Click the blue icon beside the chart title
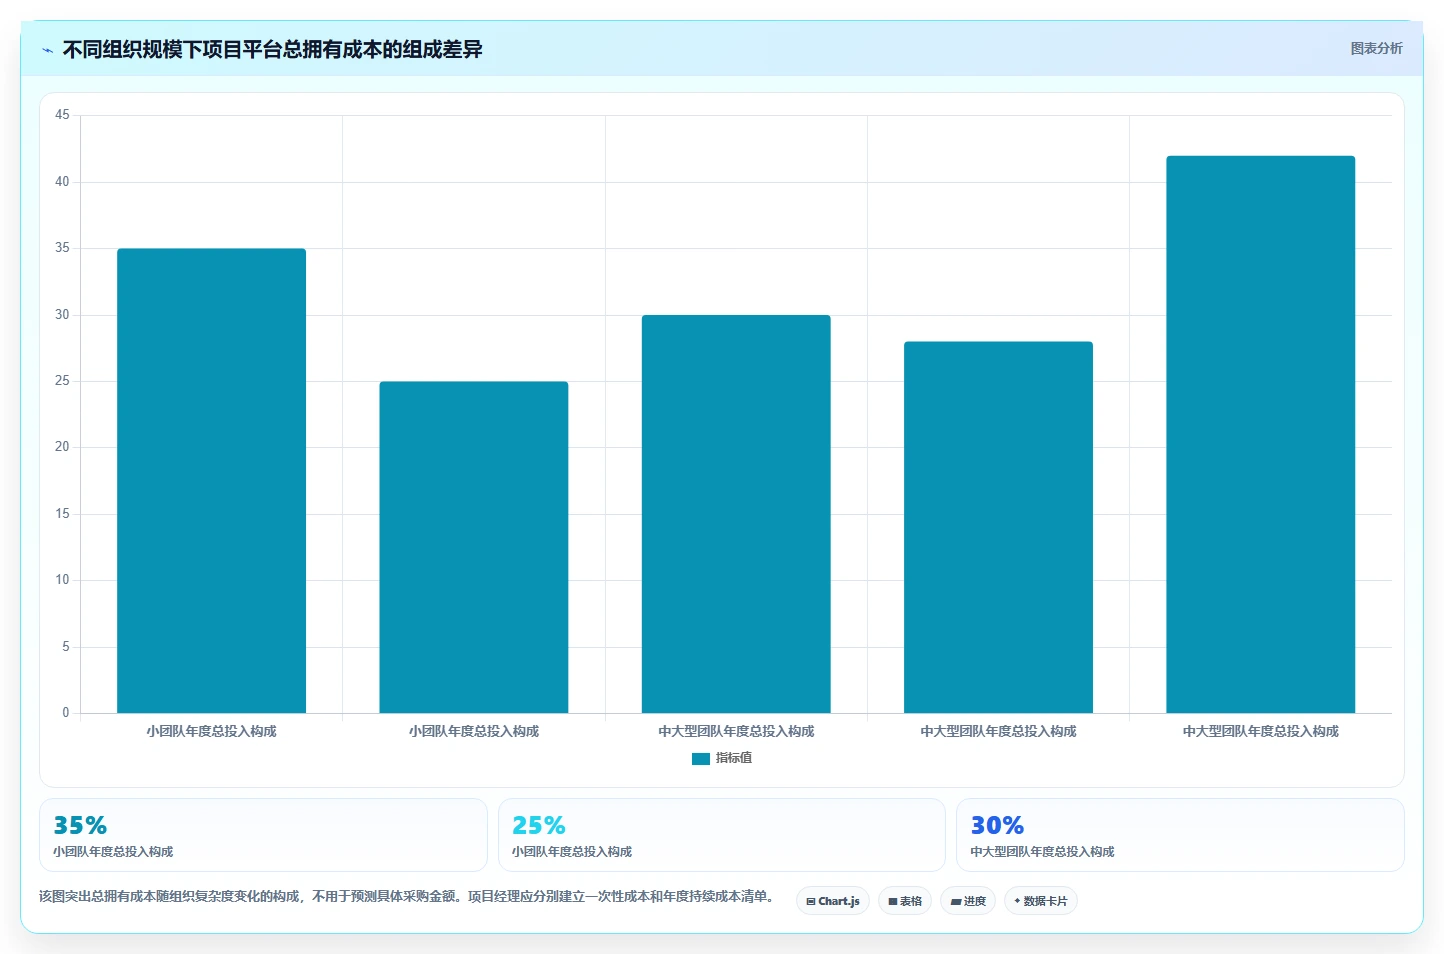 (47, 50)
